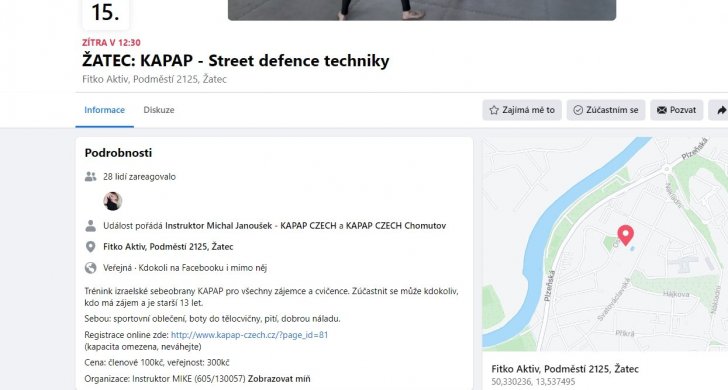
Task: Click the Podrobnosti heading
Action: click(118, 153)
